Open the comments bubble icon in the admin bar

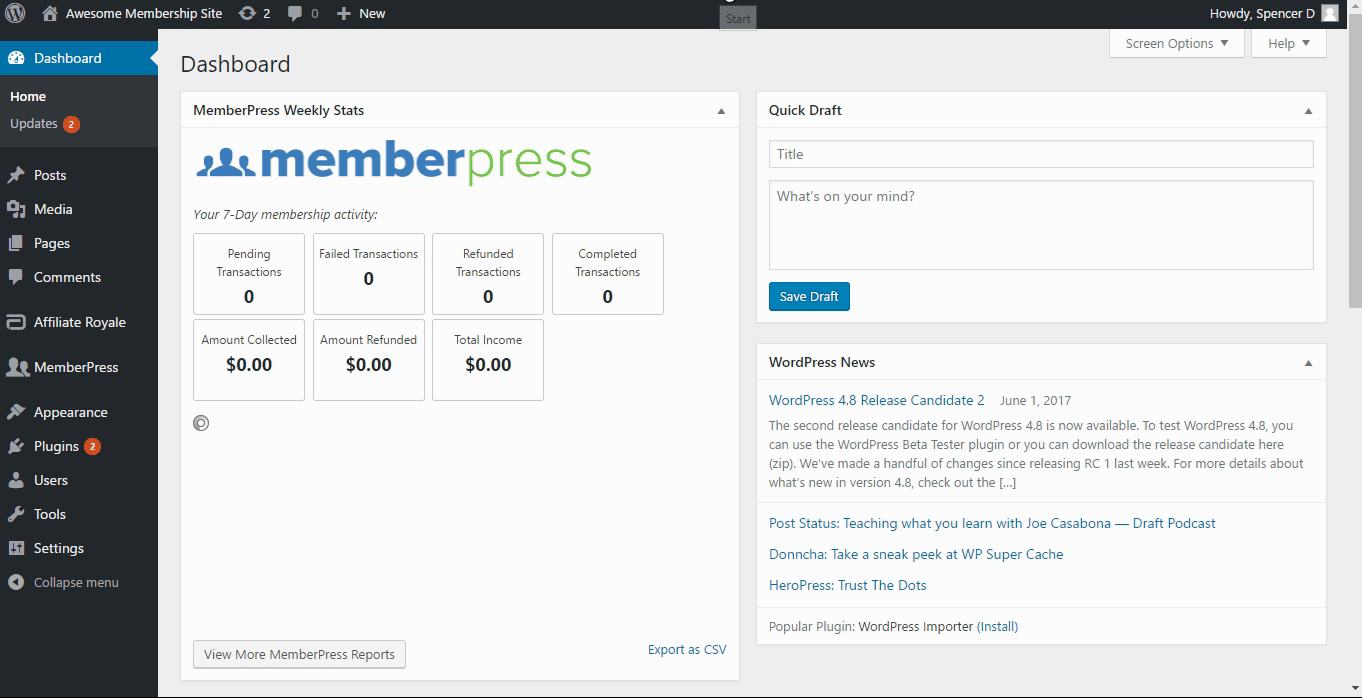(295, 13)
